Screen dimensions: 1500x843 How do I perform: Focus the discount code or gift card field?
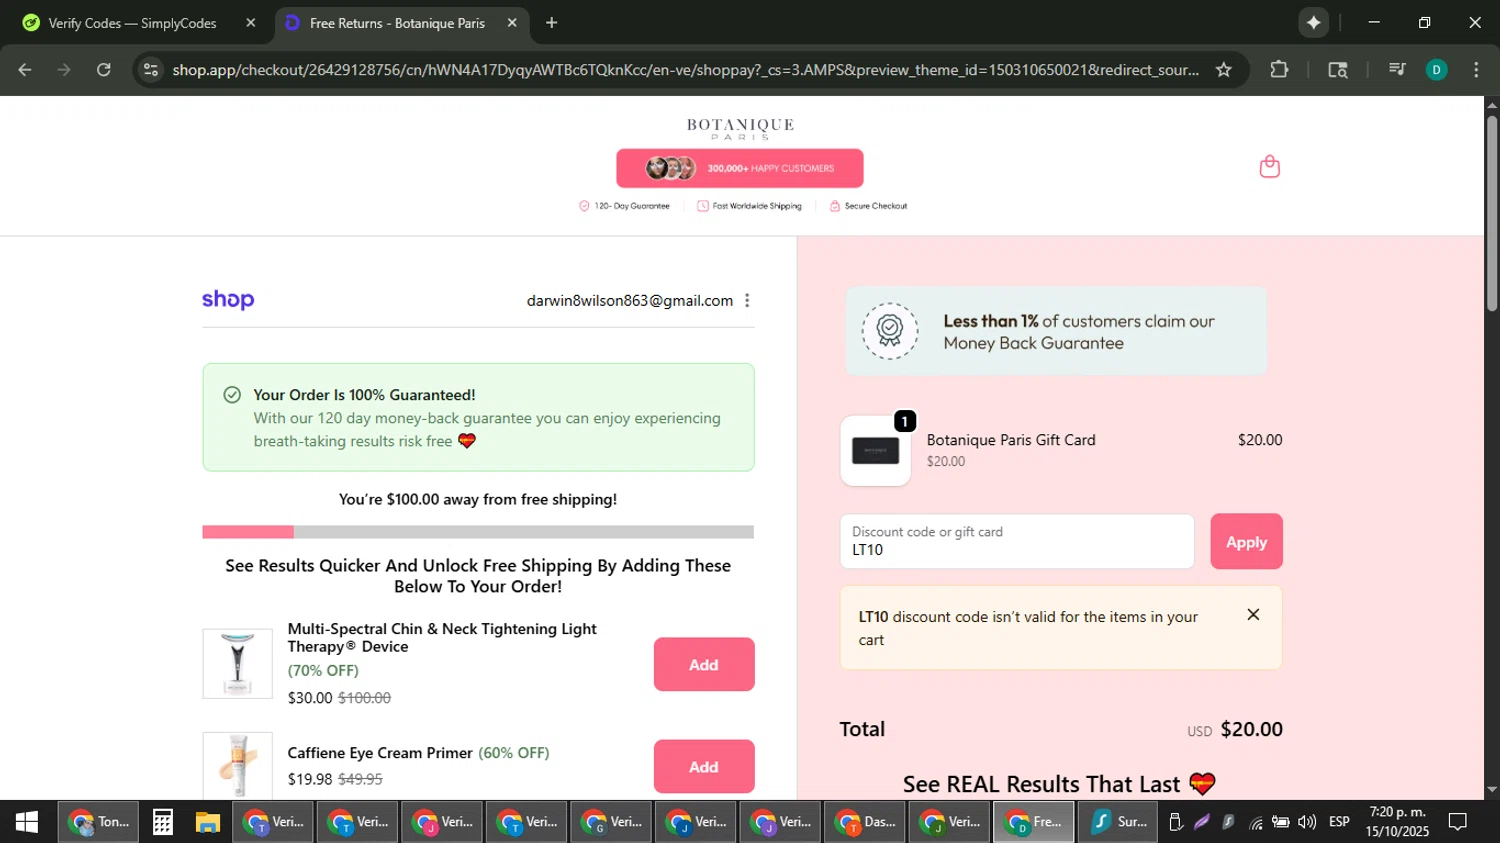[x=1017, y=542]
